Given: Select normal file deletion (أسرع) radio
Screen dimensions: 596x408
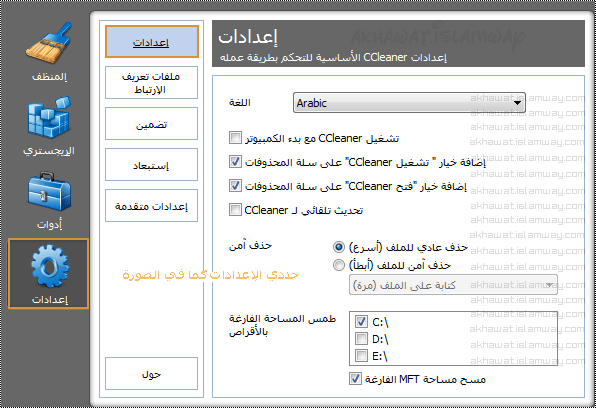Looking at the screenshot, I should [x=339, y=247].
